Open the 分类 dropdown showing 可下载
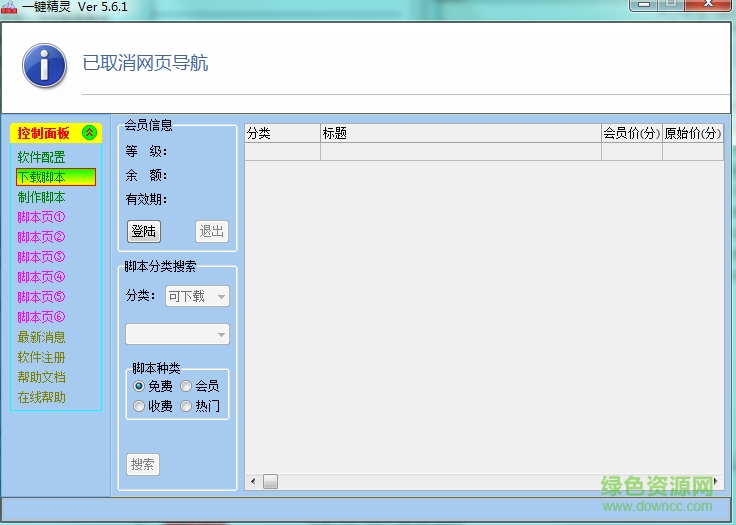The image size is (736, 525). [x=197, y=296]
